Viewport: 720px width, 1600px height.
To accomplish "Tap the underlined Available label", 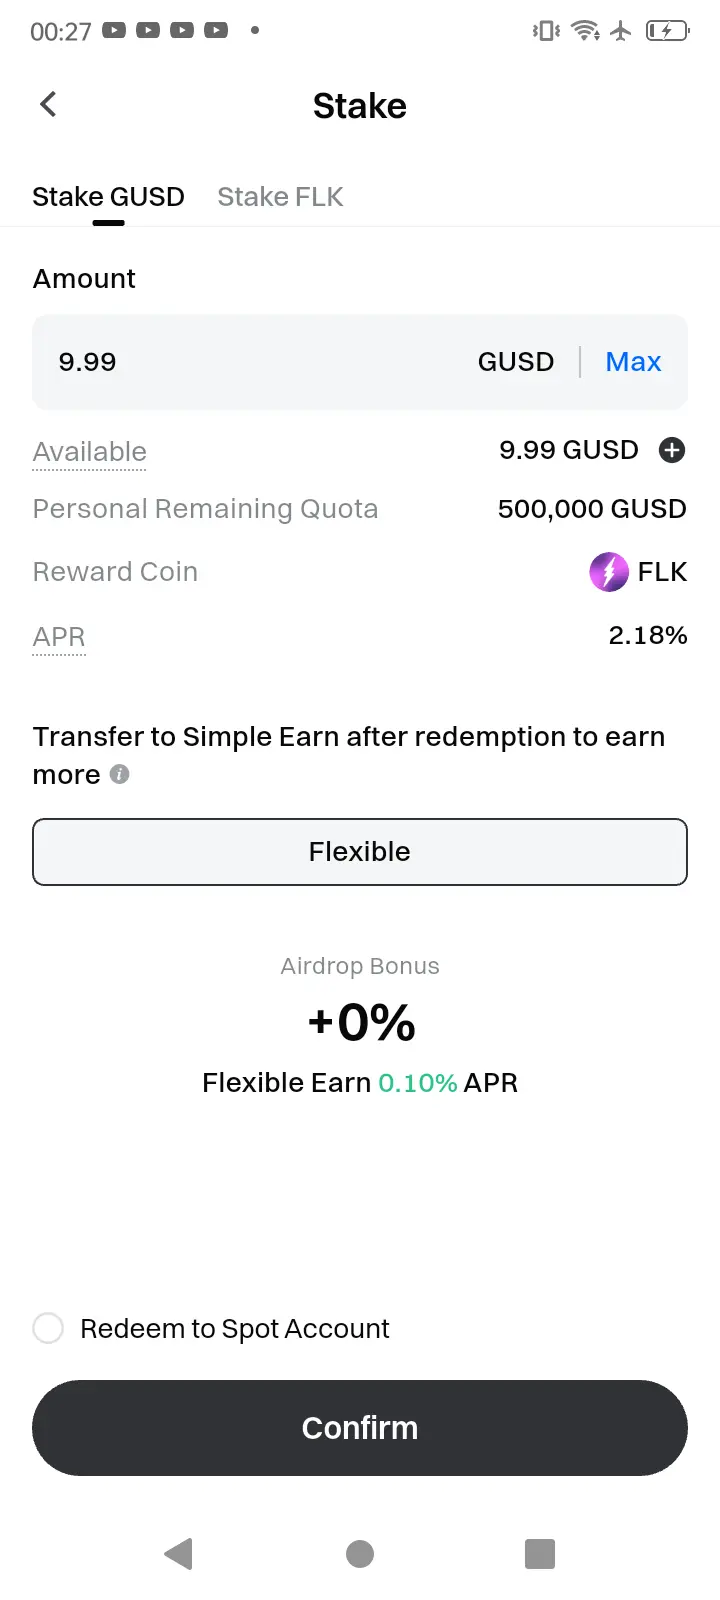I will (x=90, y=452).
